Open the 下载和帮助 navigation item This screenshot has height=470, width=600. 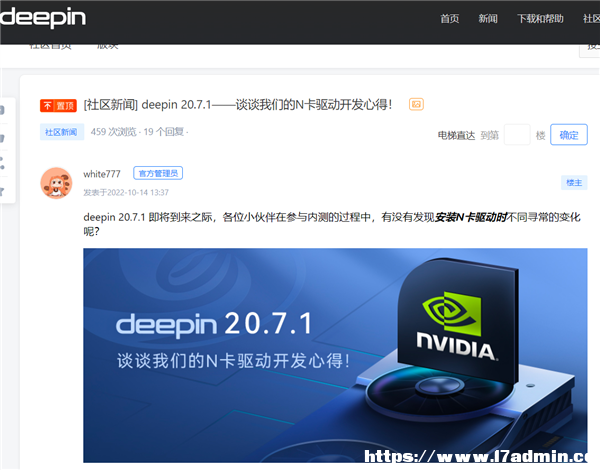540,18
